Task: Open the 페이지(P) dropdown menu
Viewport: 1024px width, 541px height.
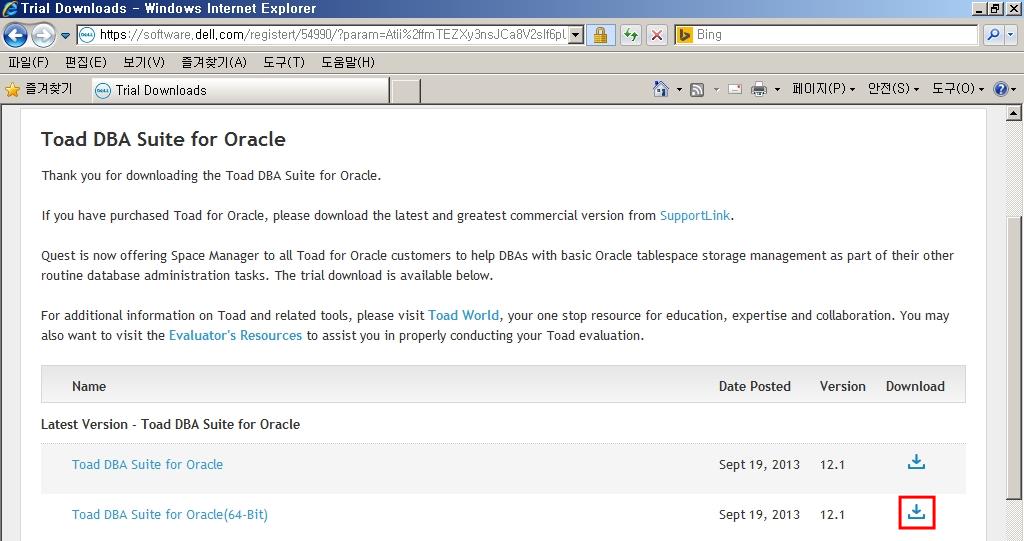Action: coord(823,89)
